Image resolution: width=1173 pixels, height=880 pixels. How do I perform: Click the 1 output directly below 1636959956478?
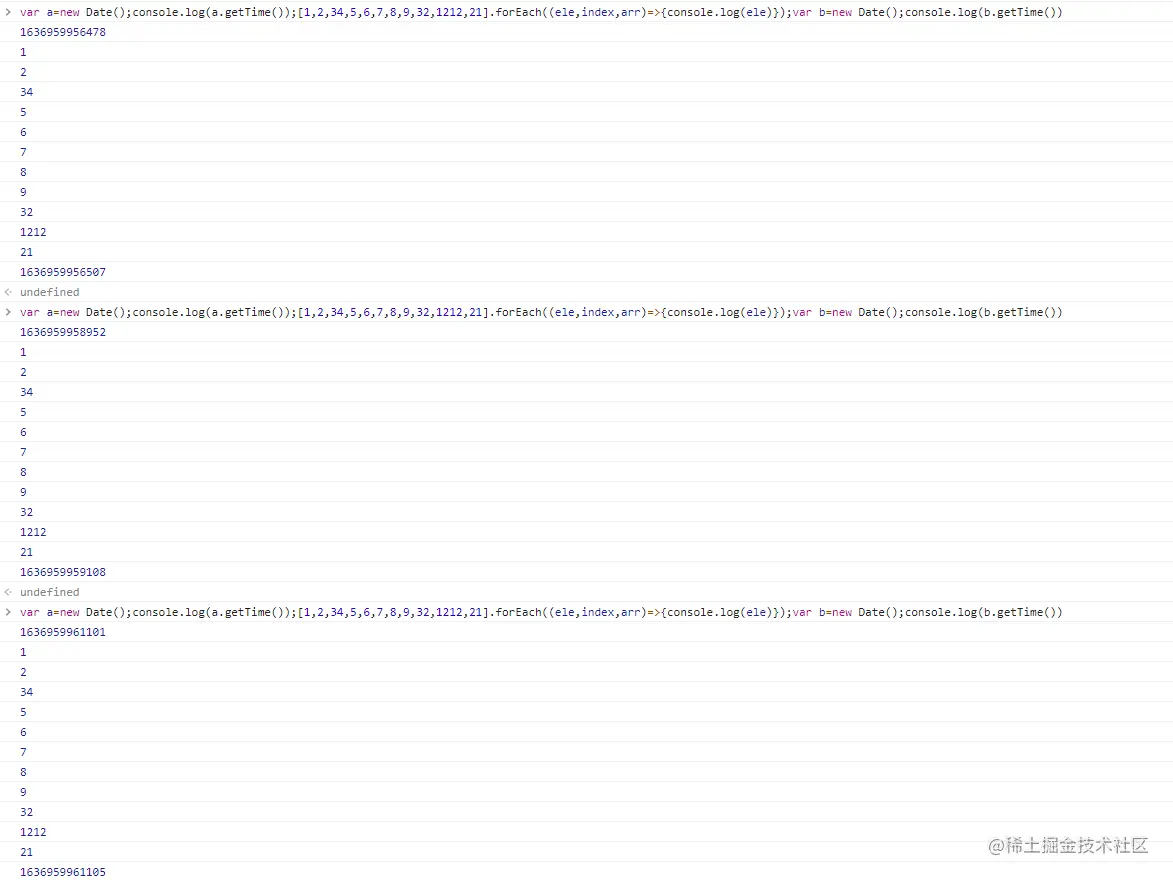pyautogui.click(x=23, y=52)
